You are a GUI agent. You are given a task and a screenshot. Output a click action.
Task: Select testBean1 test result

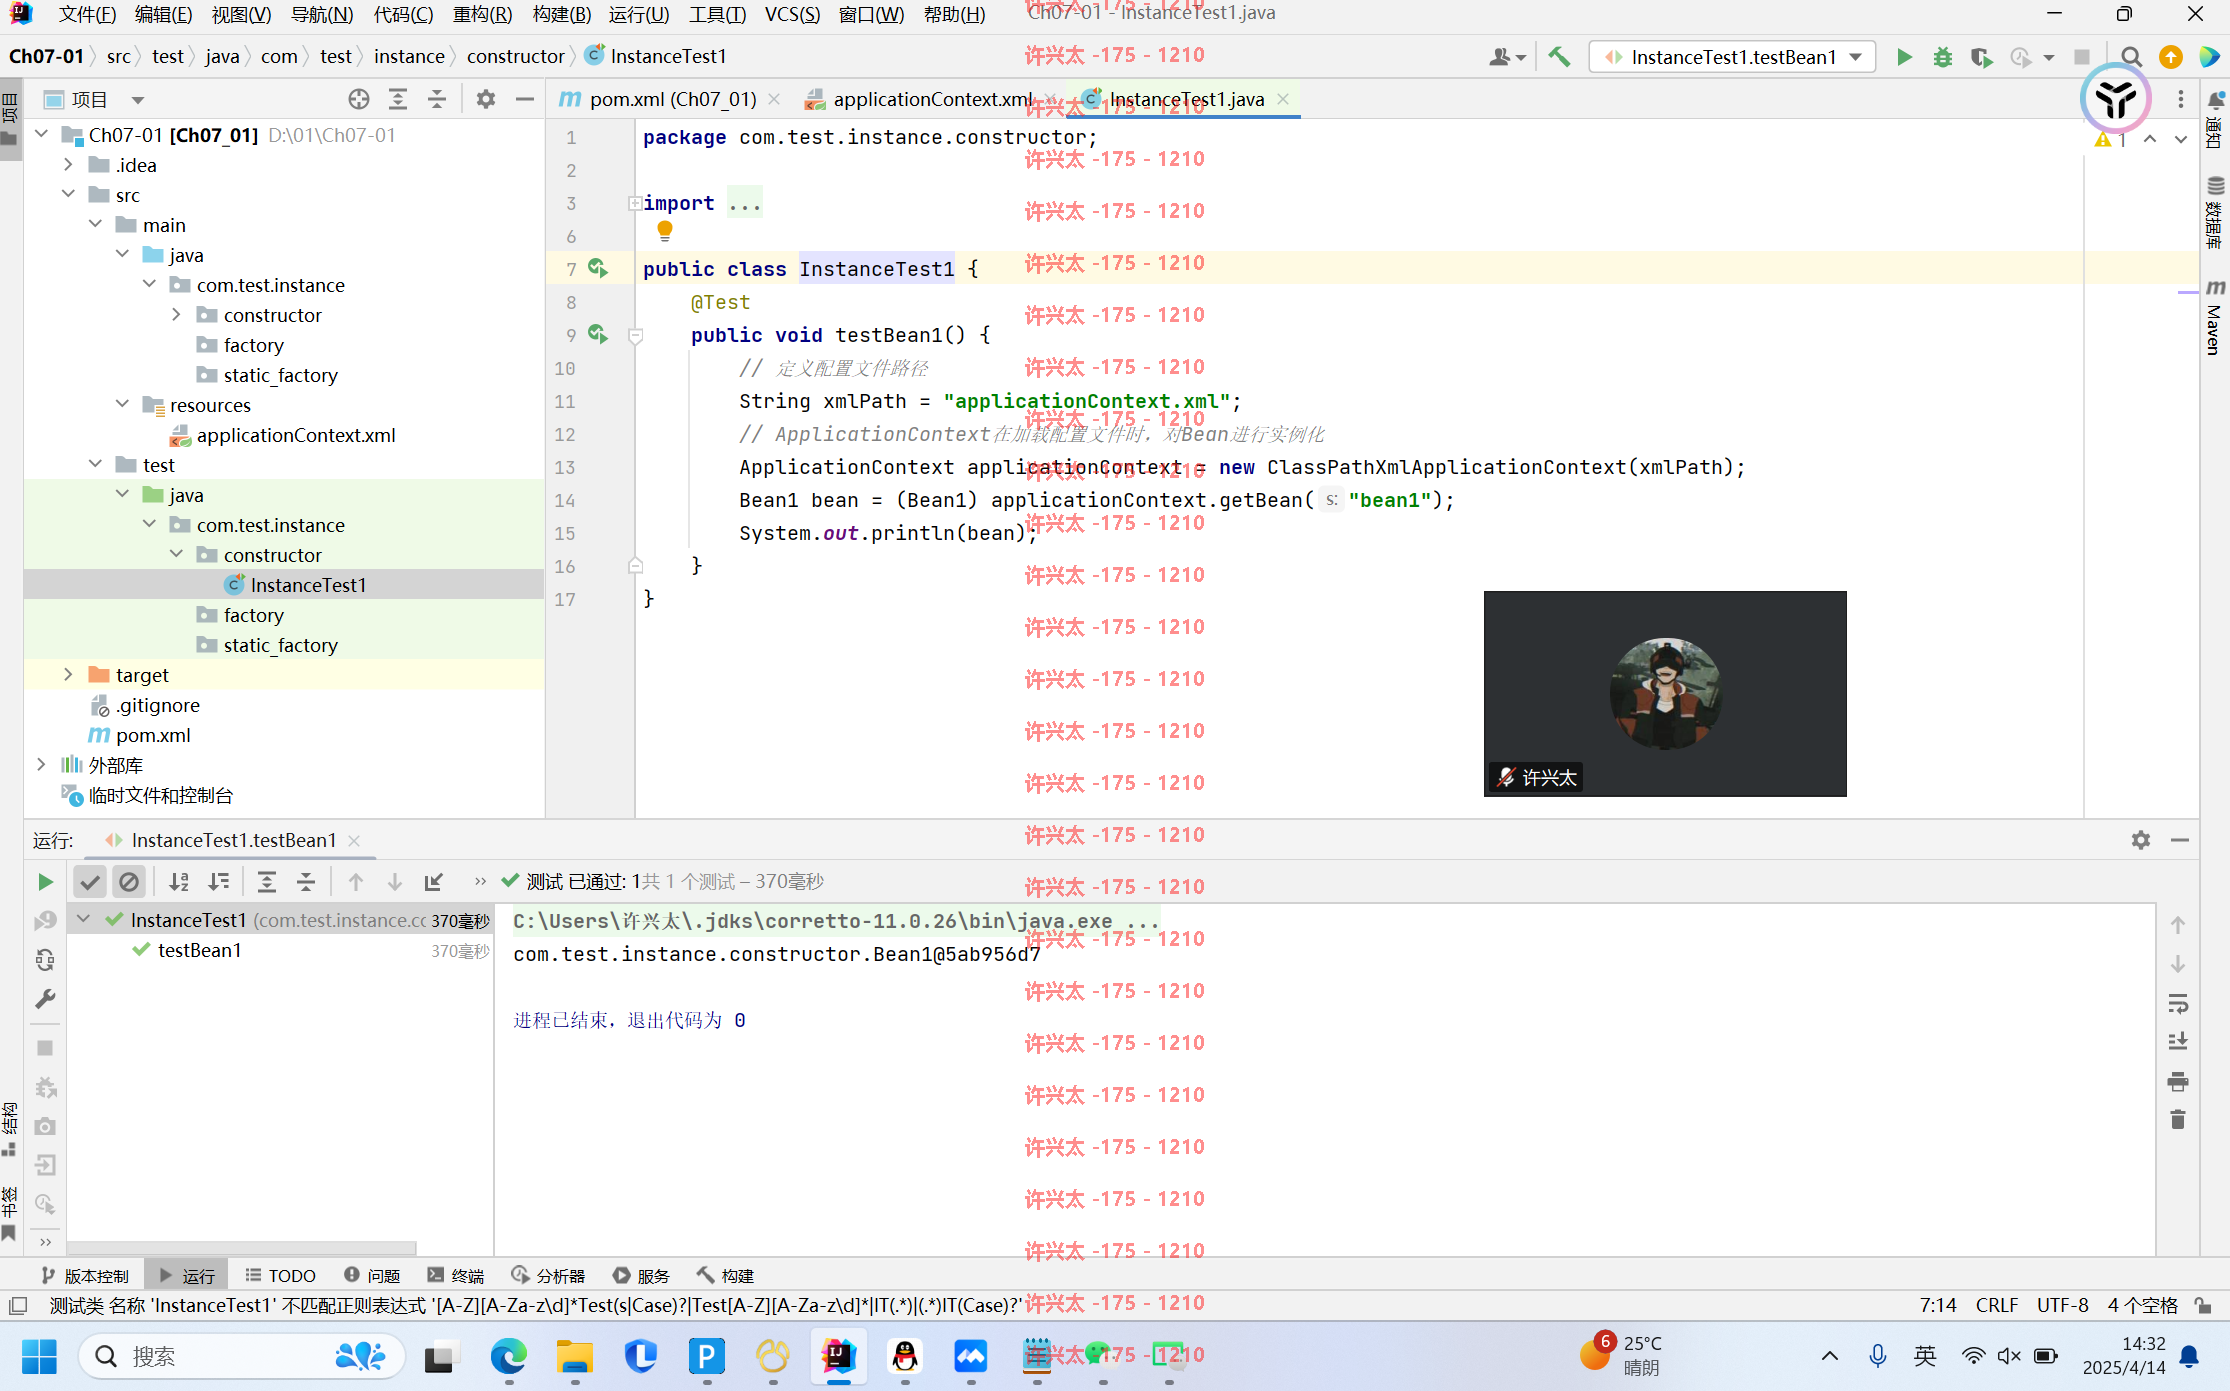pyautogui.click(x=199, y=950)
